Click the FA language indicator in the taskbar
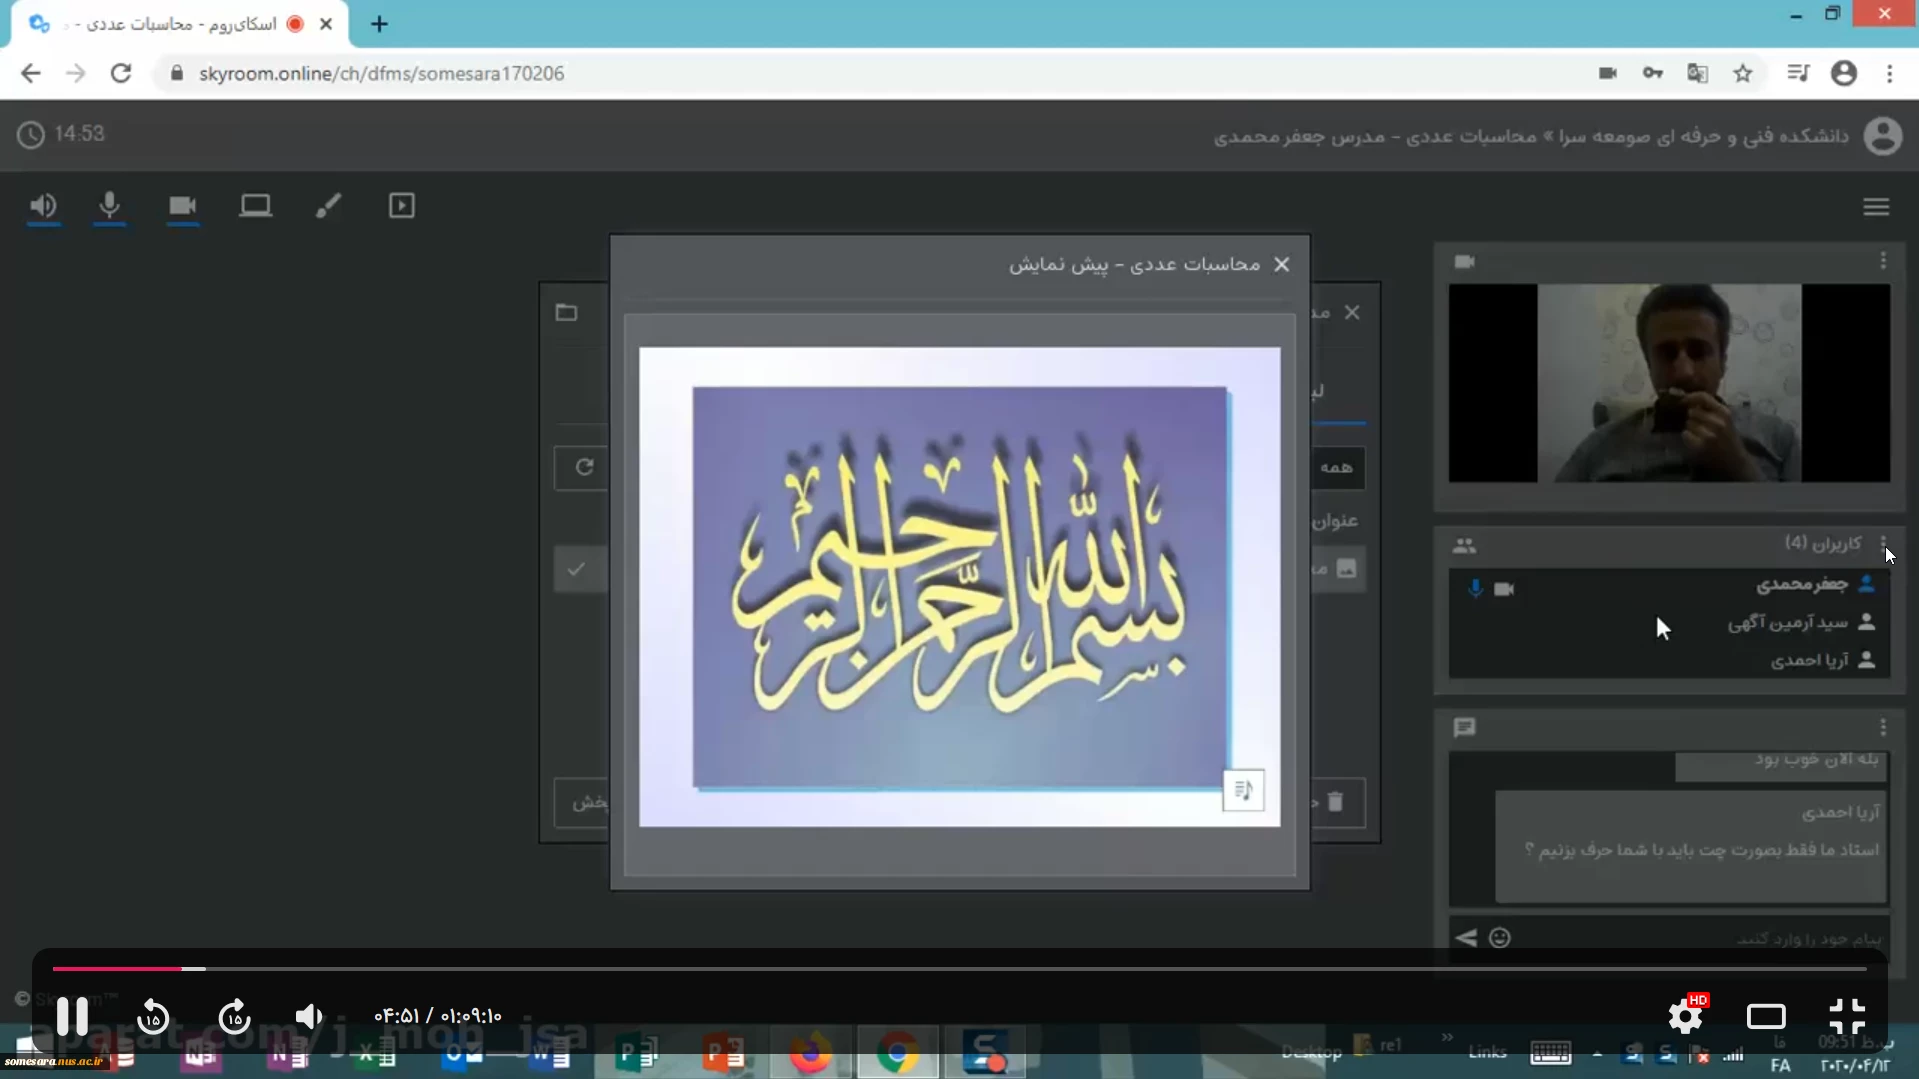The image size is (1919, 1079). (1780, 1066)
